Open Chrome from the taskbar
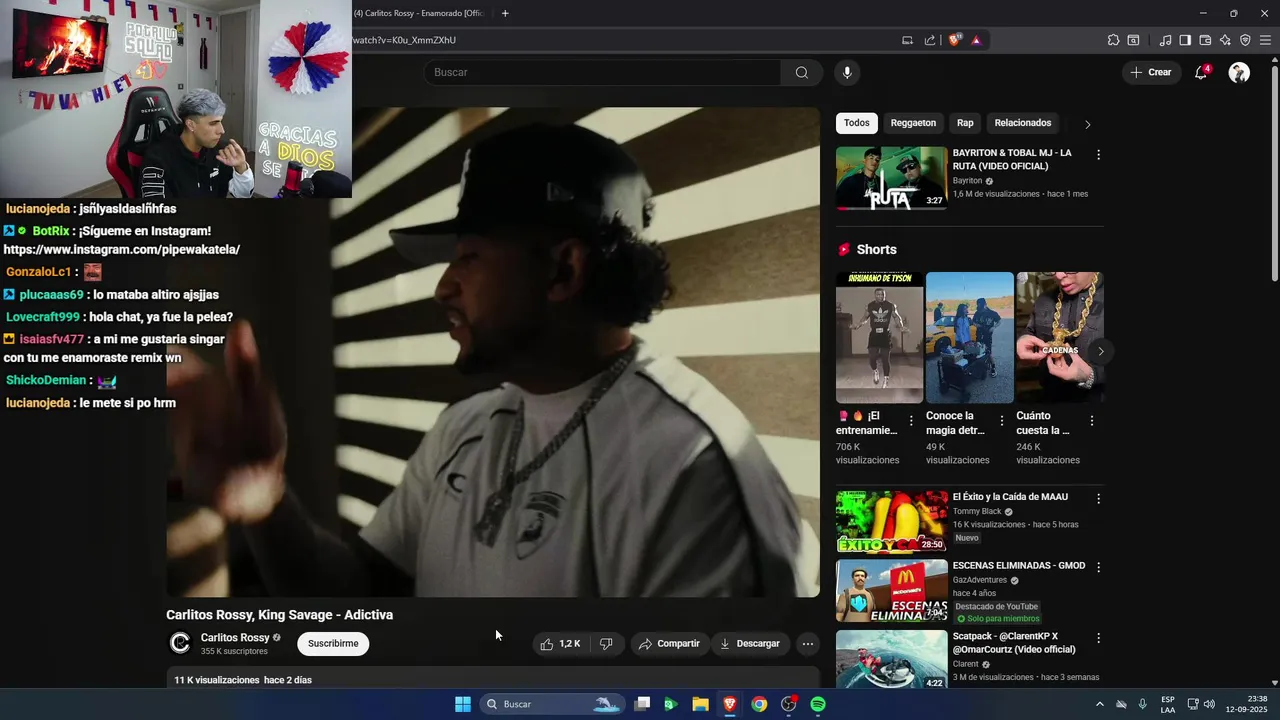This screenshot has height=720, width=1280. [x=759, y=704]
